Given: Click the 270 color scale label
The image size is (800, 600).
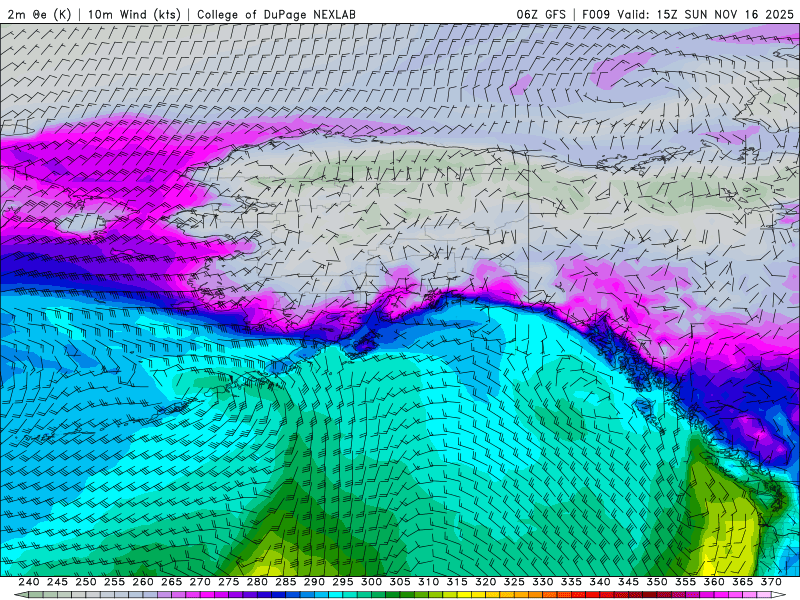Looking at the screenshot, I should 200,582.
